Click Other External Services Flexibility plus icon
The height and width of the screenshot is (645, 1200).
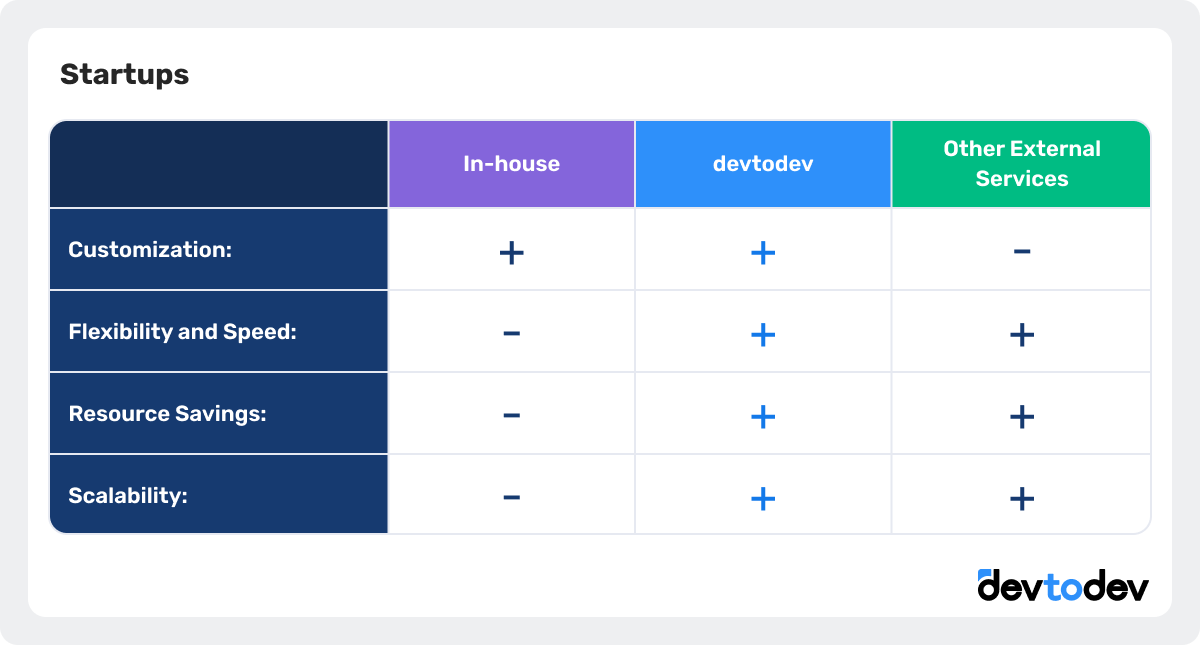tap(1021, 334)
